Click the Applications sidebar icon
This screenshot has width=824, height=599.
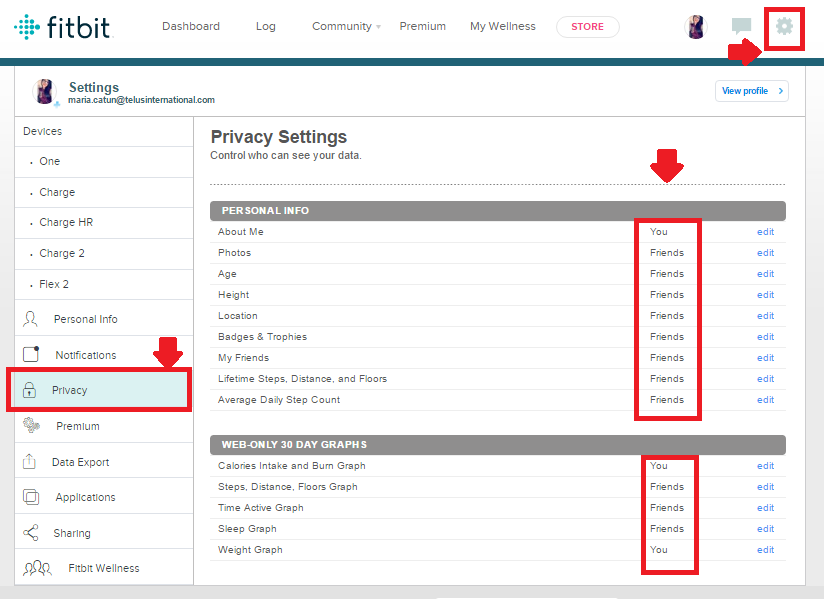point(31,497)
